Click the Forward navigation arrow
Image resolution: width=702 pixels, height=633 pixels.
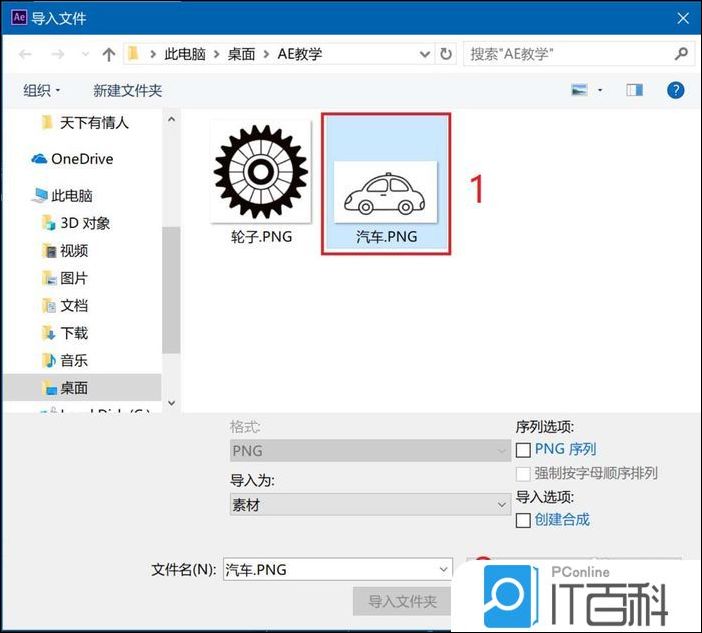58,55
